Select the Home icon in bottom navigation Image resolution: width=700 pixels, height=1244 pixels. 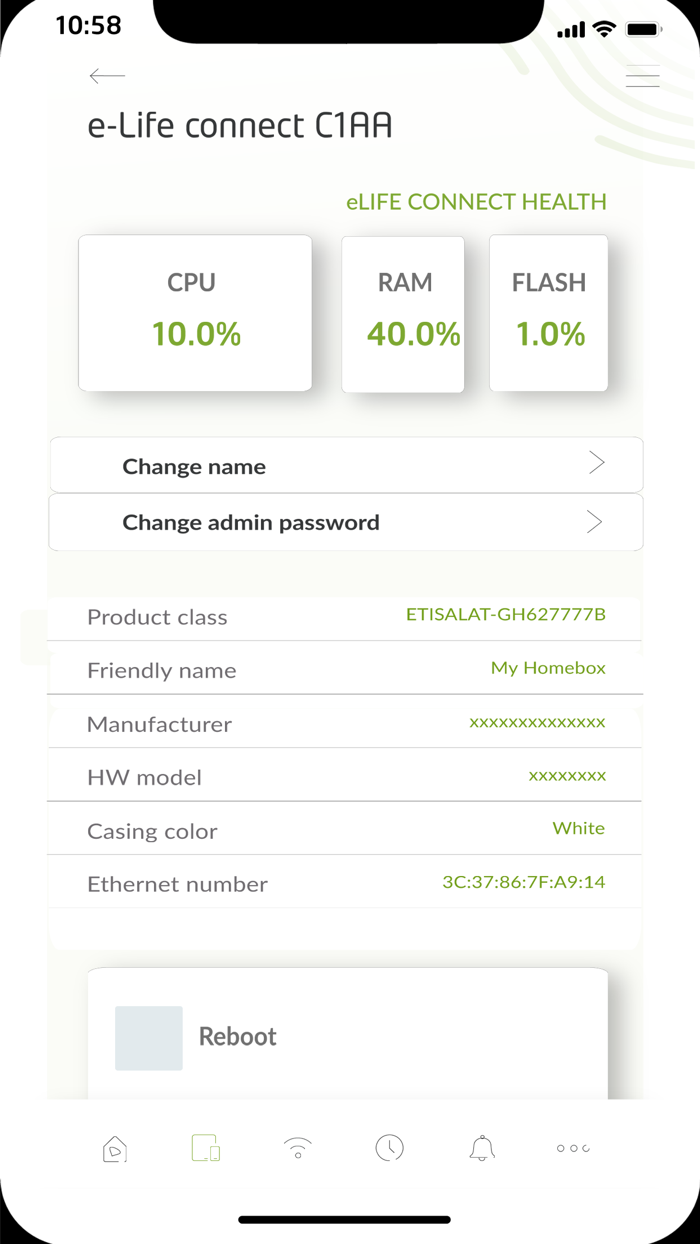point(114,1148)
